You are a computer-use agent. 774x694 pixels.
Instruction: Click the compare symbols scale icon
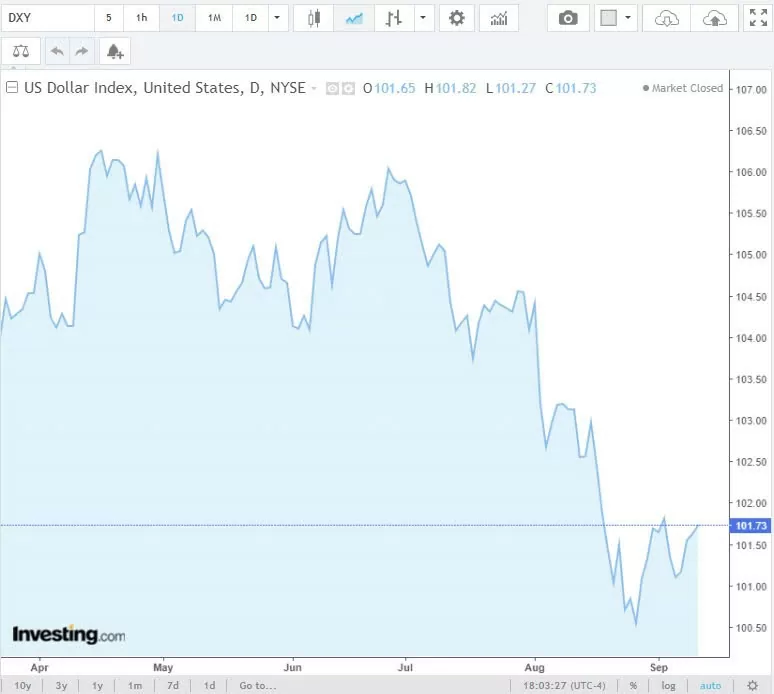pyautogui.click(x=22, y=51)
